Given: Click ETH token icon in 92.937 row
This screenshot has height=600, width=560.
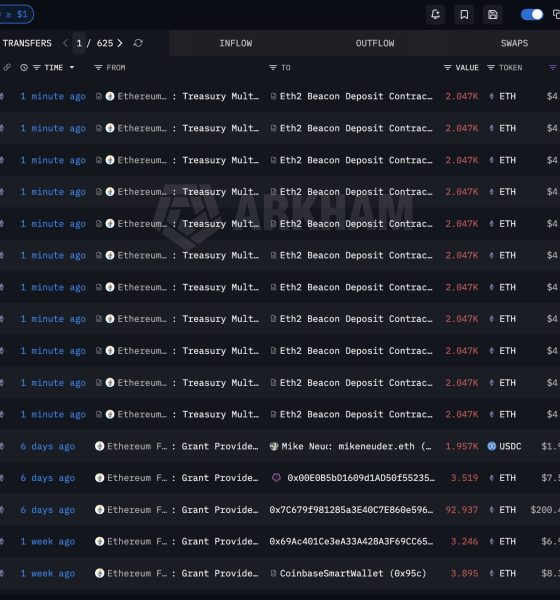Looking at the screenshot, I should click(x=492, y=510).
